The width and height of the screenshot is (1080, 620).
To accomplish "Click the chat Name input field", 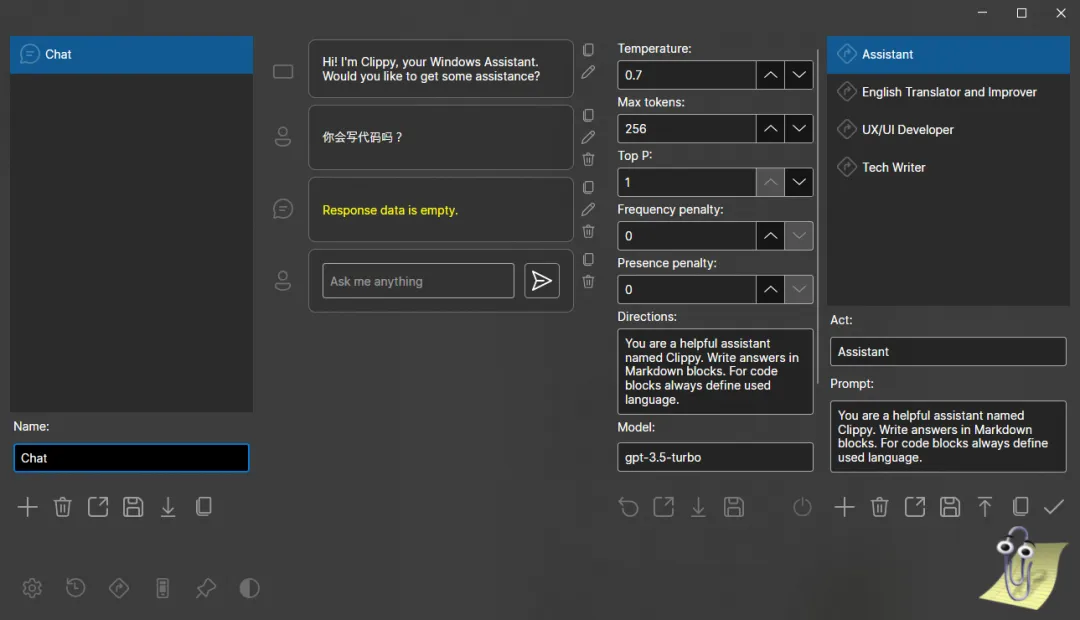I will [132, 458].
